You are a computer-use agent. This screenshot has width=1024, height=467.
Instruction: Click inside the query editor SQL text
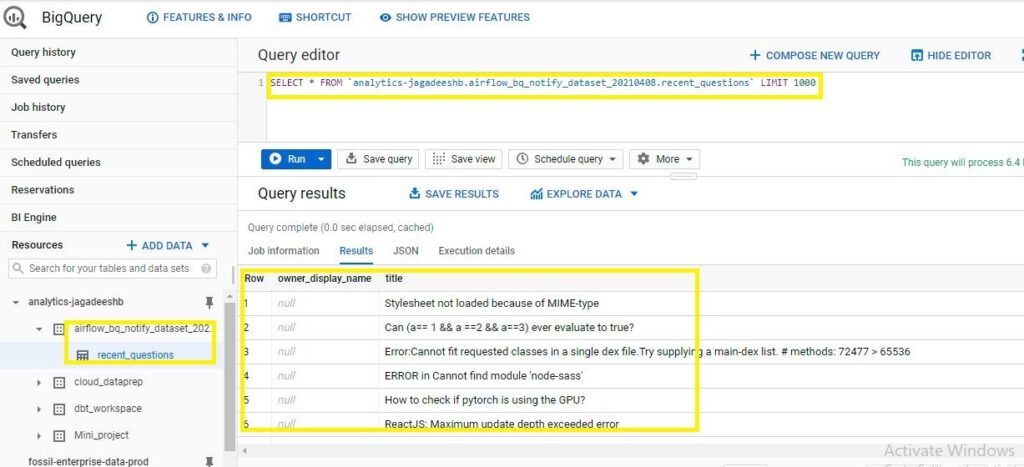click(x=543, y=83)
